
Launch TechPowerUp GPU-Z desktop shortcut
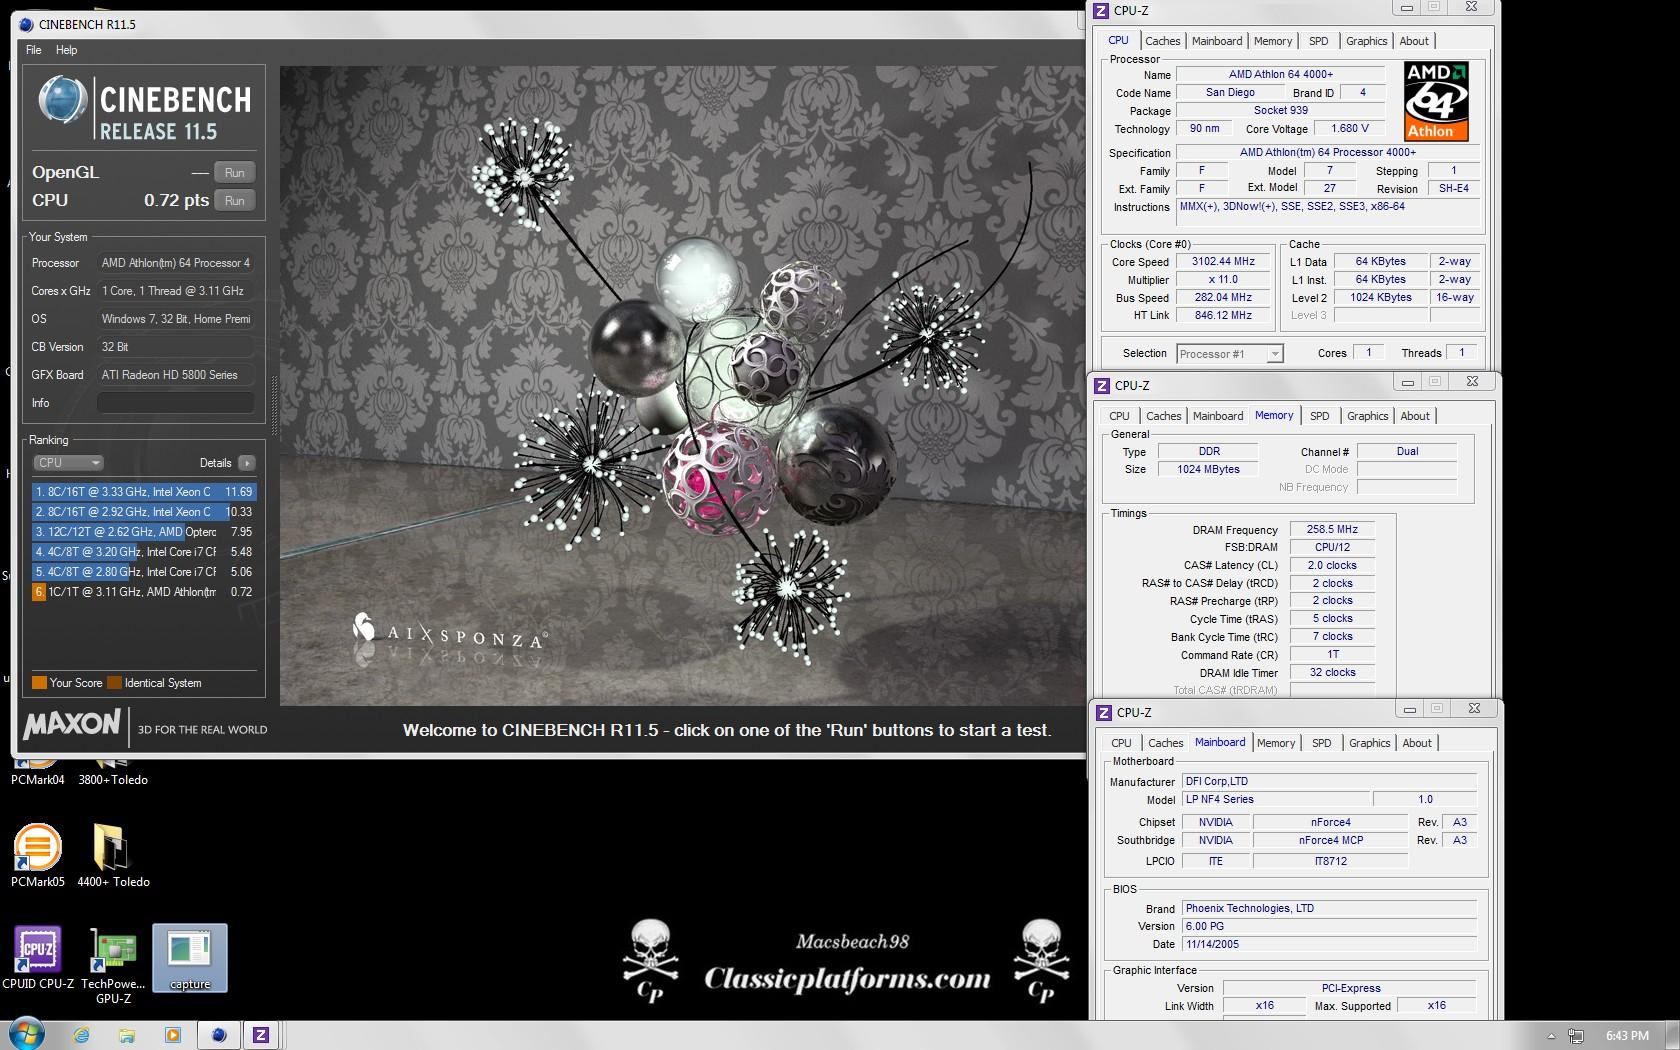pos(113,965)
